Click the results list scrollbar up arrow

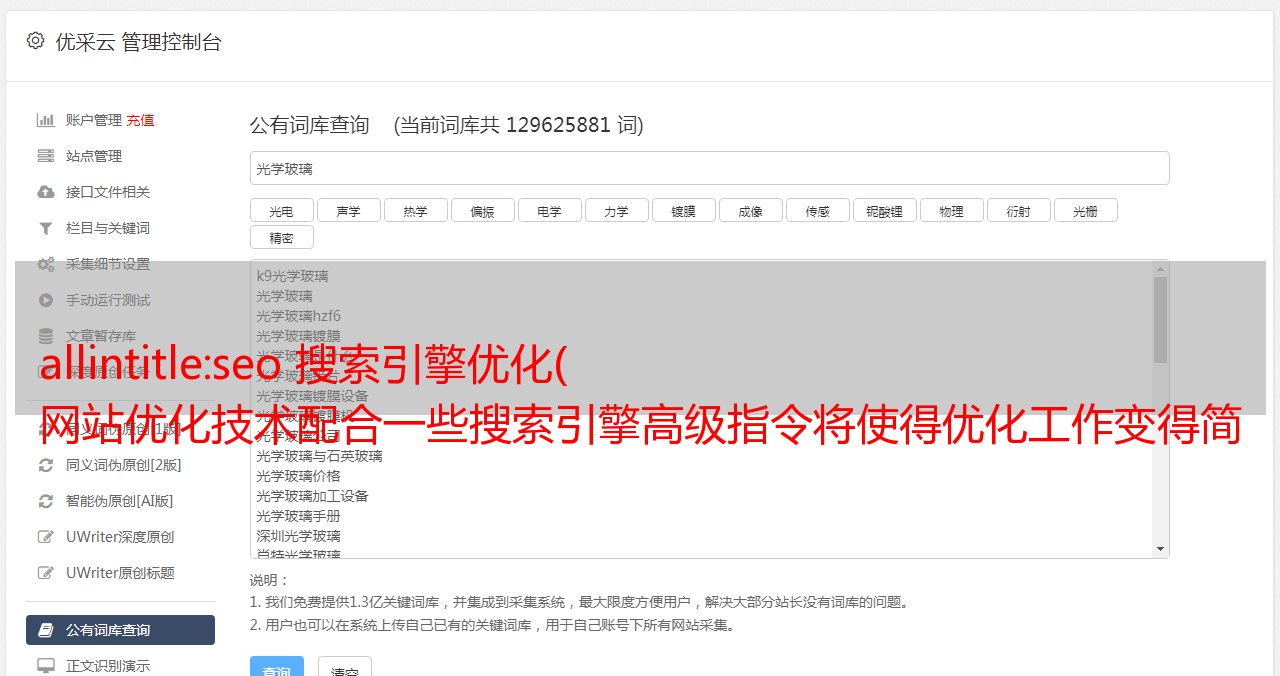(1160, 269)
